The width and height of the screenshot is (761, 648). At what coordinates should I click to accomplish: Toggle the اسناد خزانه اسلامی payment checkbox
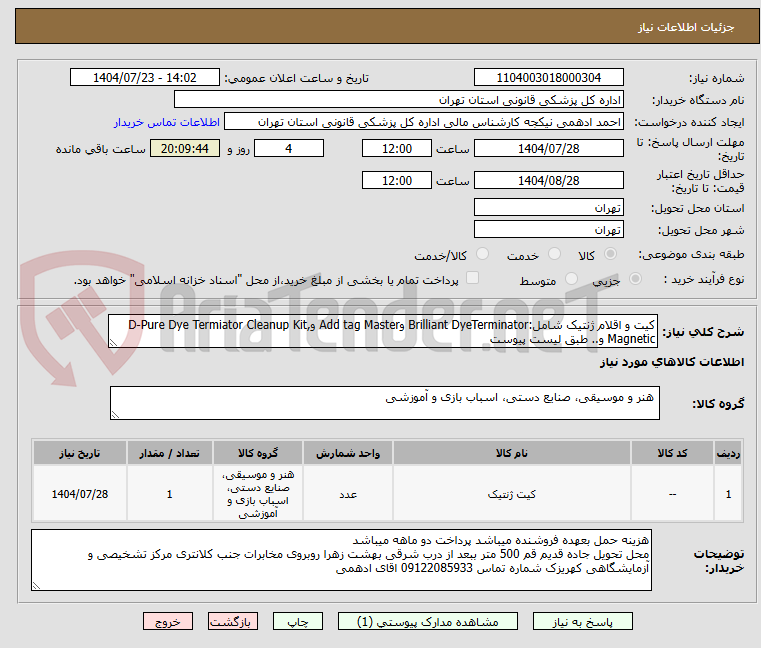pos(473,279)
